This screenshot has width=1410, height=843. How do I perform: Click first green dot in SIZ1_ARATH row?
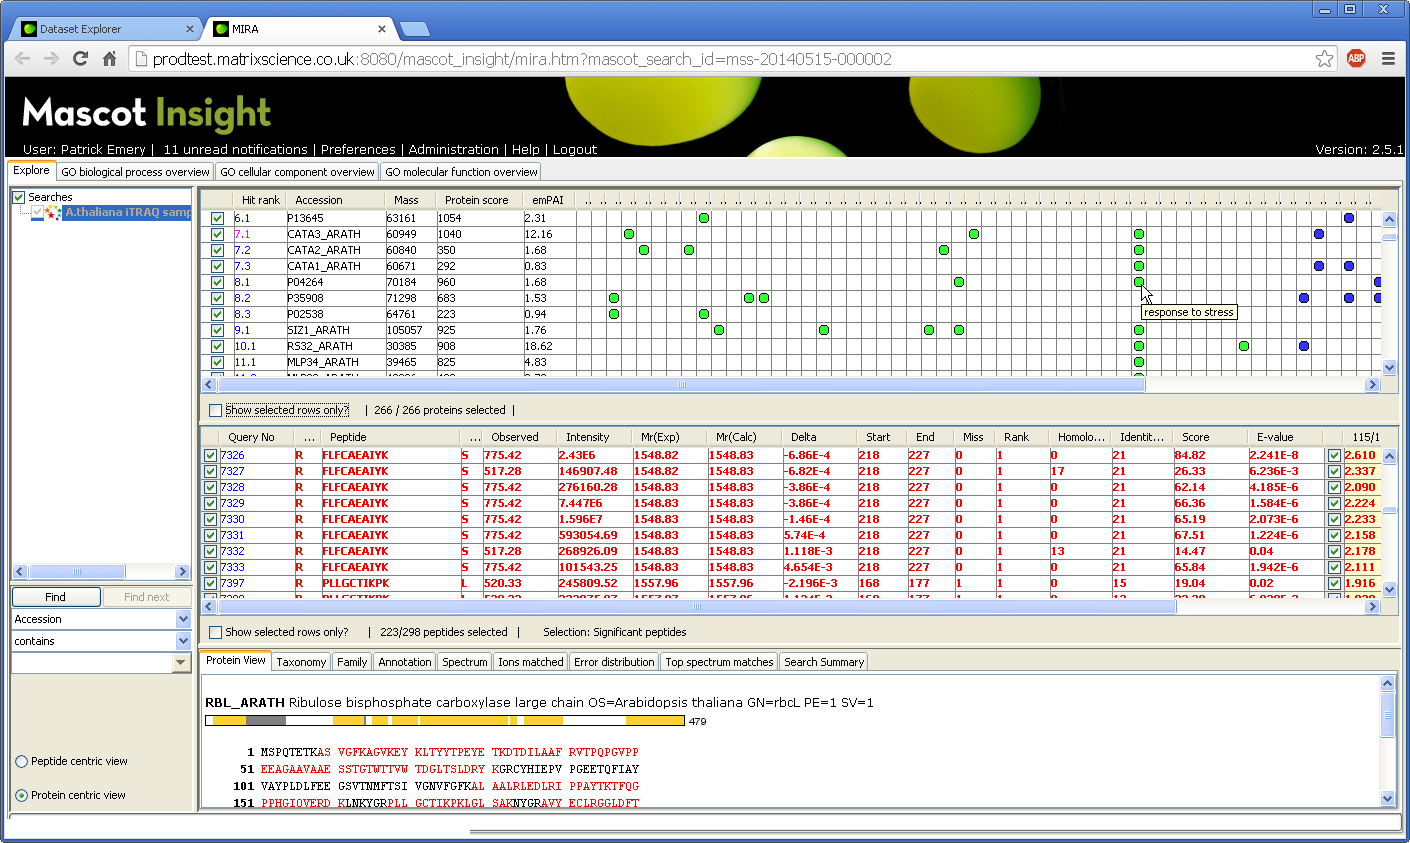point(719,330)
